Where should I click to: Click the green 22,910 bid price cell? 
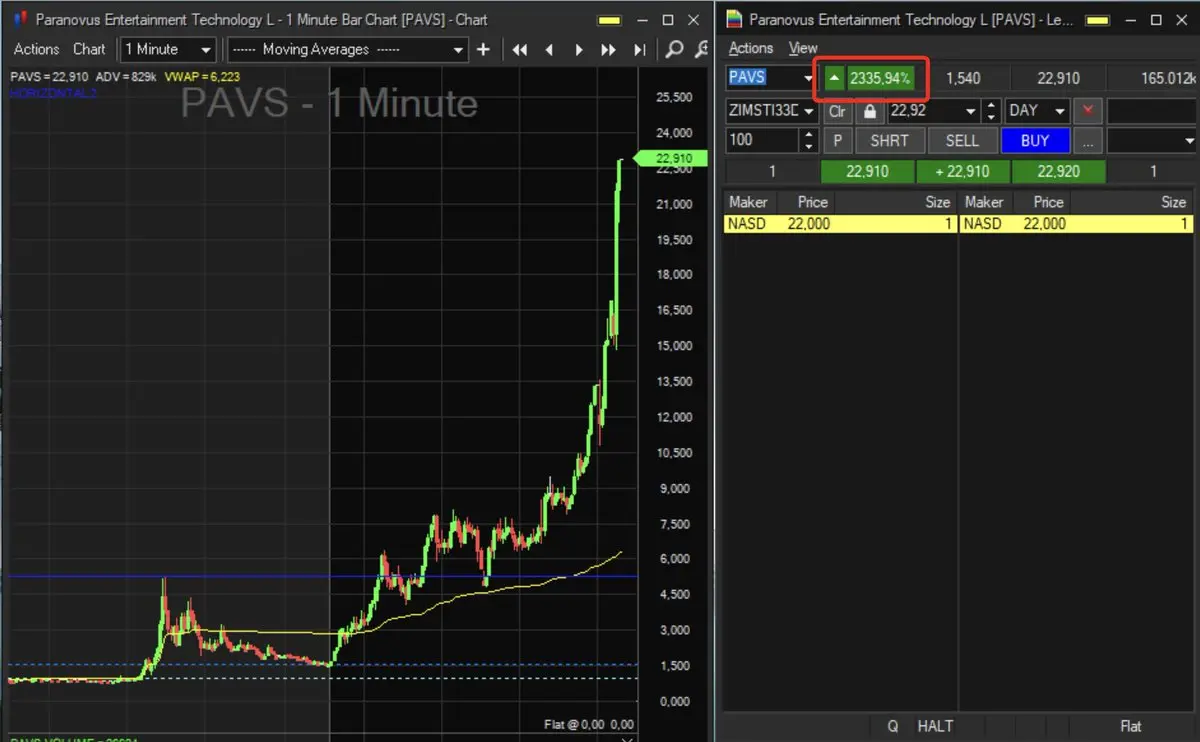coord(867,172)
